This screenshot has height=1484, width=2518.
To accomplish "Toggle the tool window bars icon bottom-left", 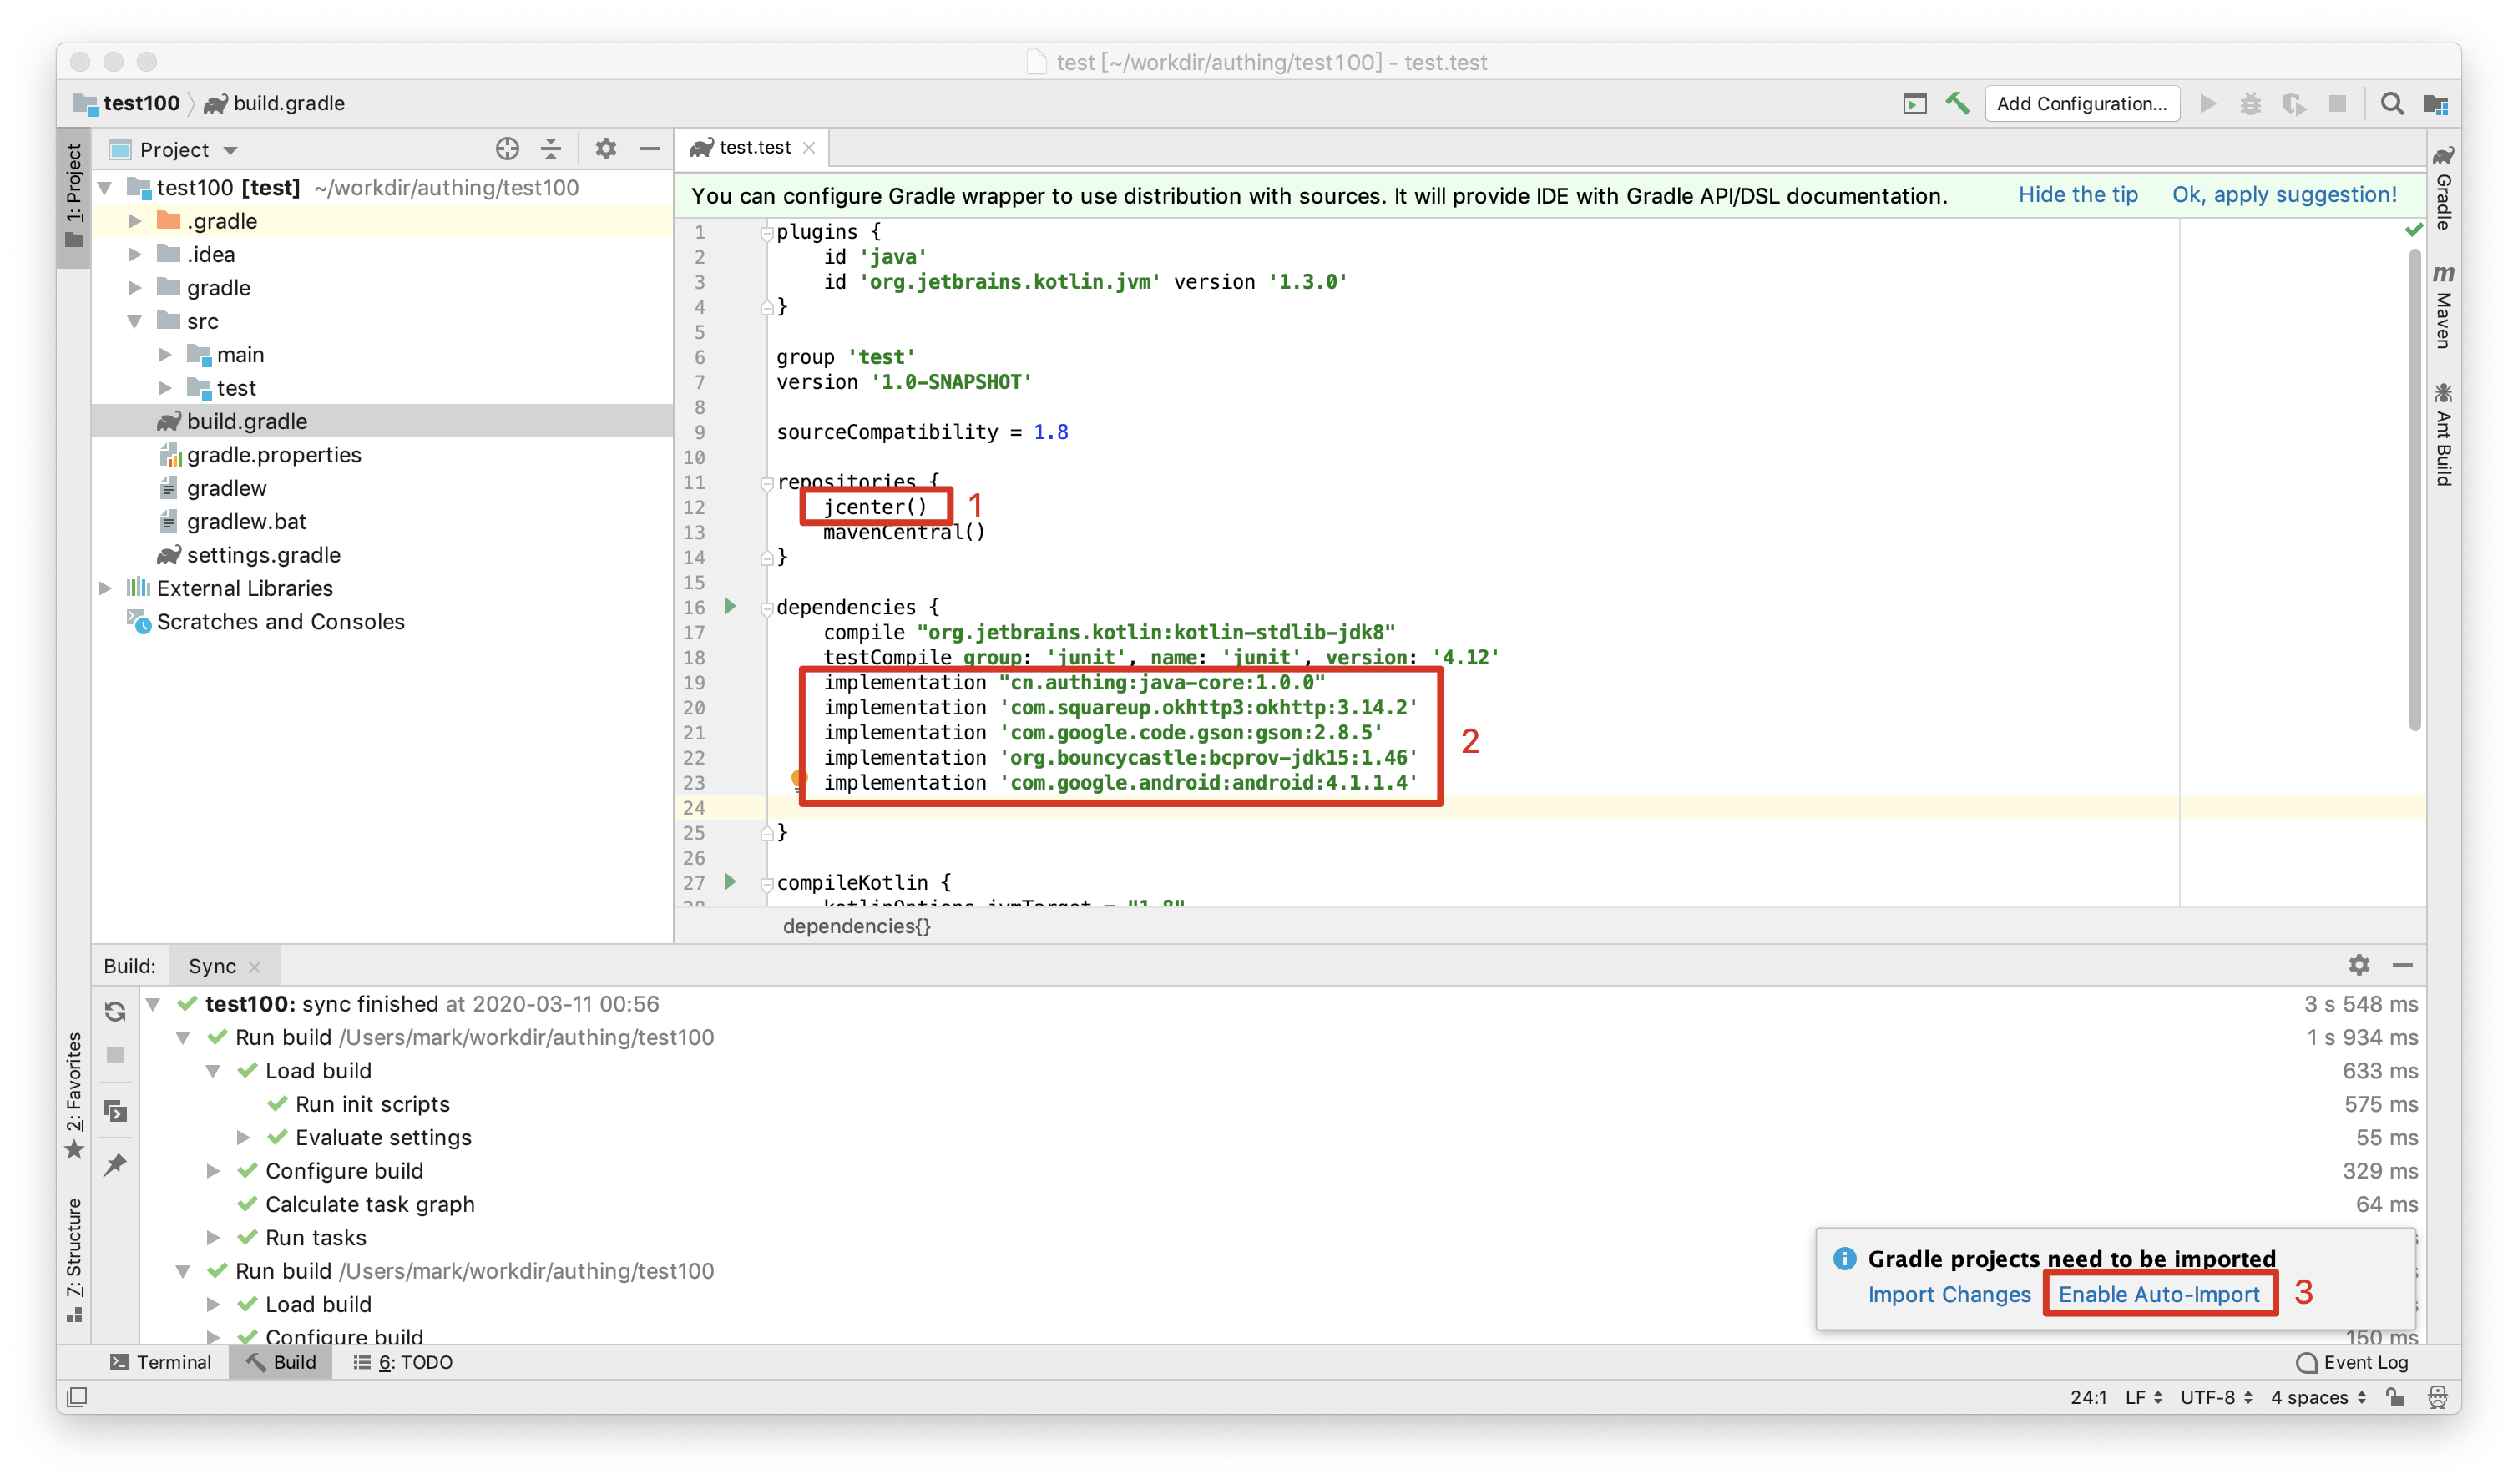I will [x=77, y=1397].
